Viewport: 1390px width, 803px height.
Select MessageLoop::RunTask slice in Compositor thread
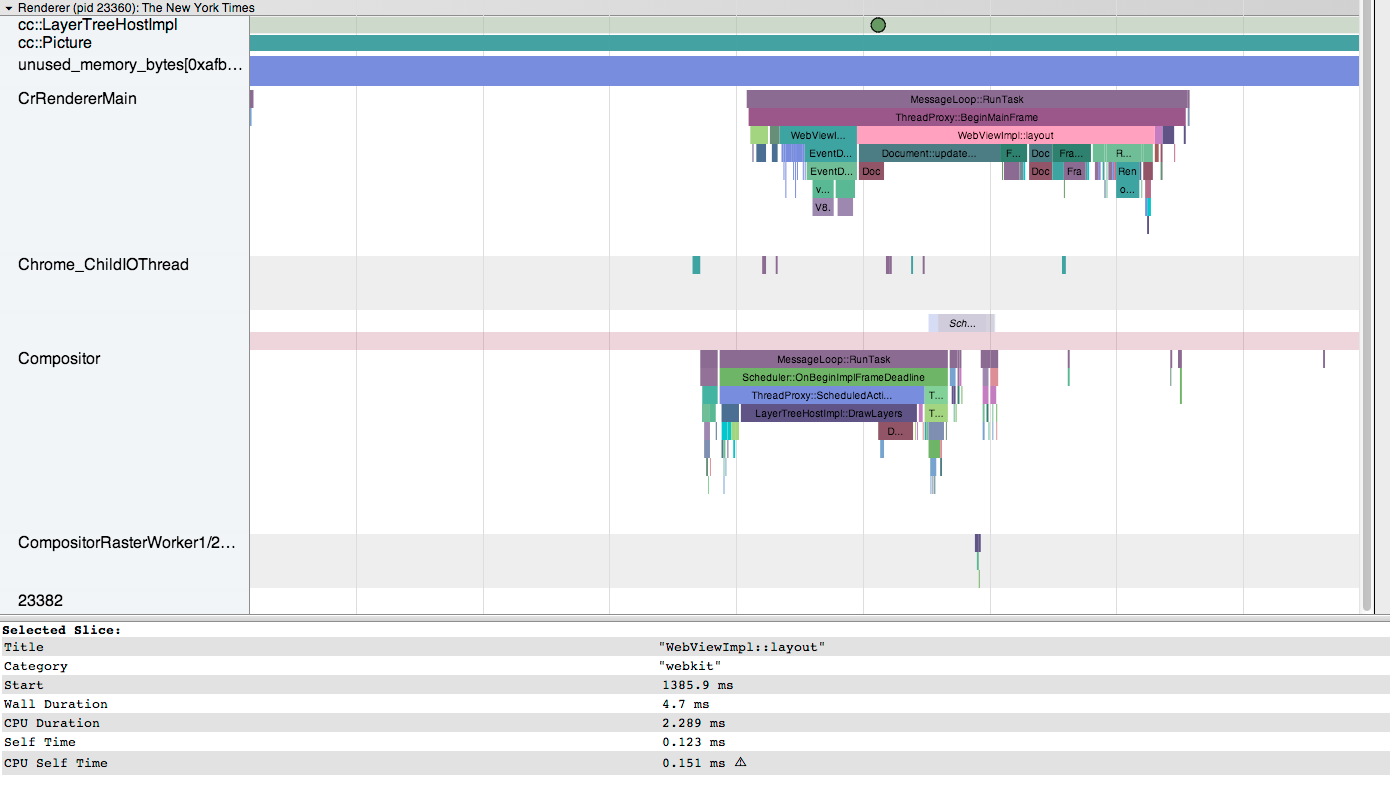(833, 360)
